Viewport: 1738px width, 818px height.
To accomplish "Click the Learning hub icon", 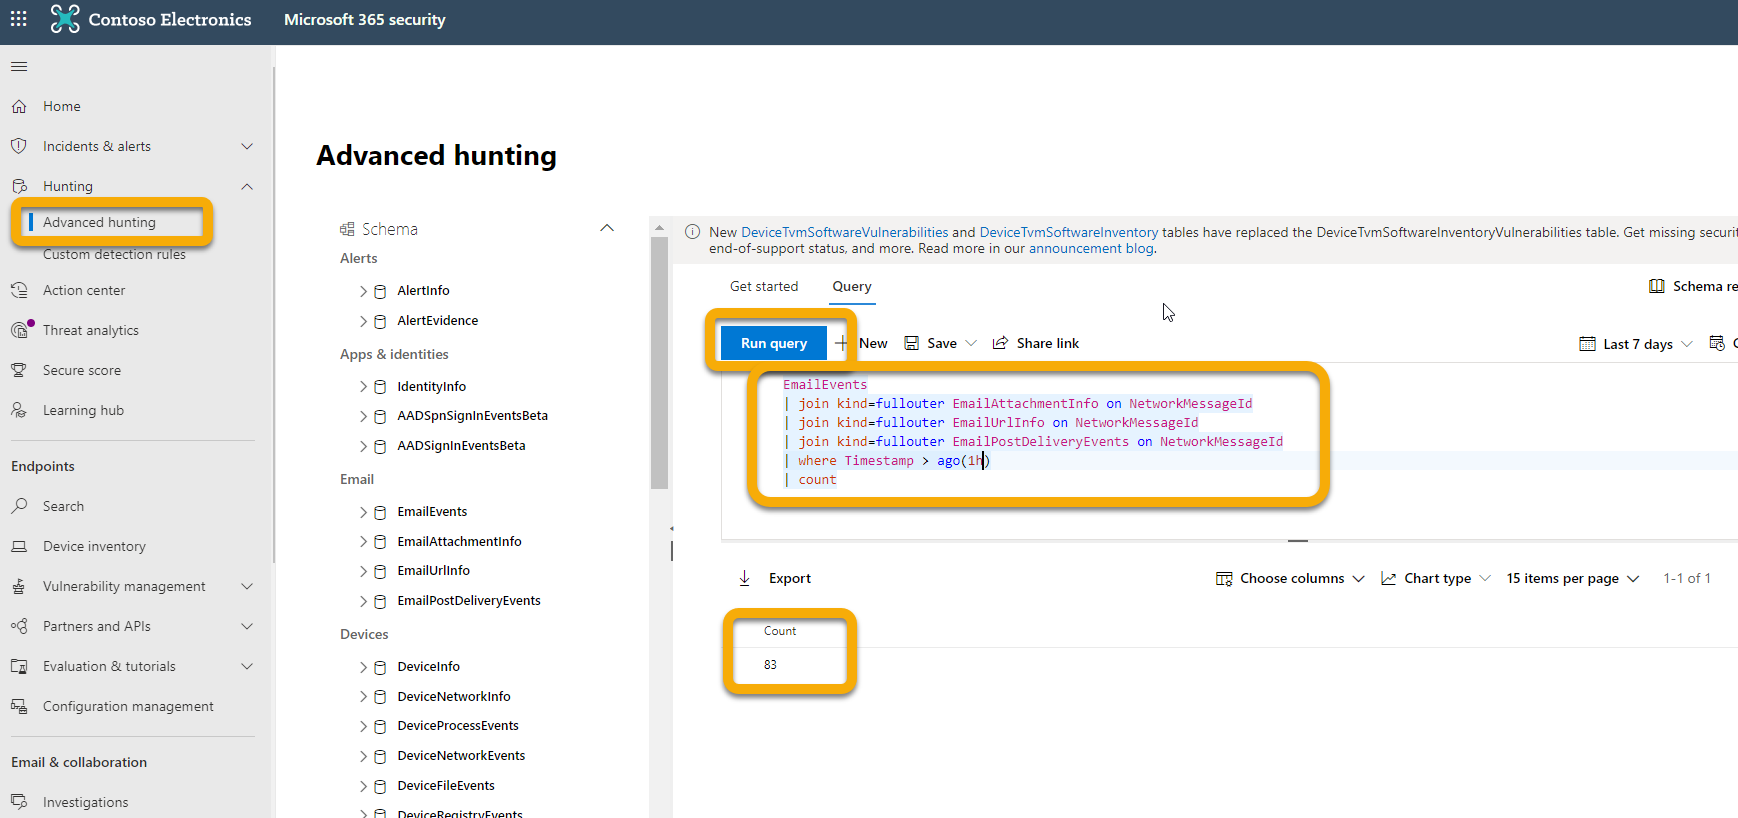I will (19, 410).
